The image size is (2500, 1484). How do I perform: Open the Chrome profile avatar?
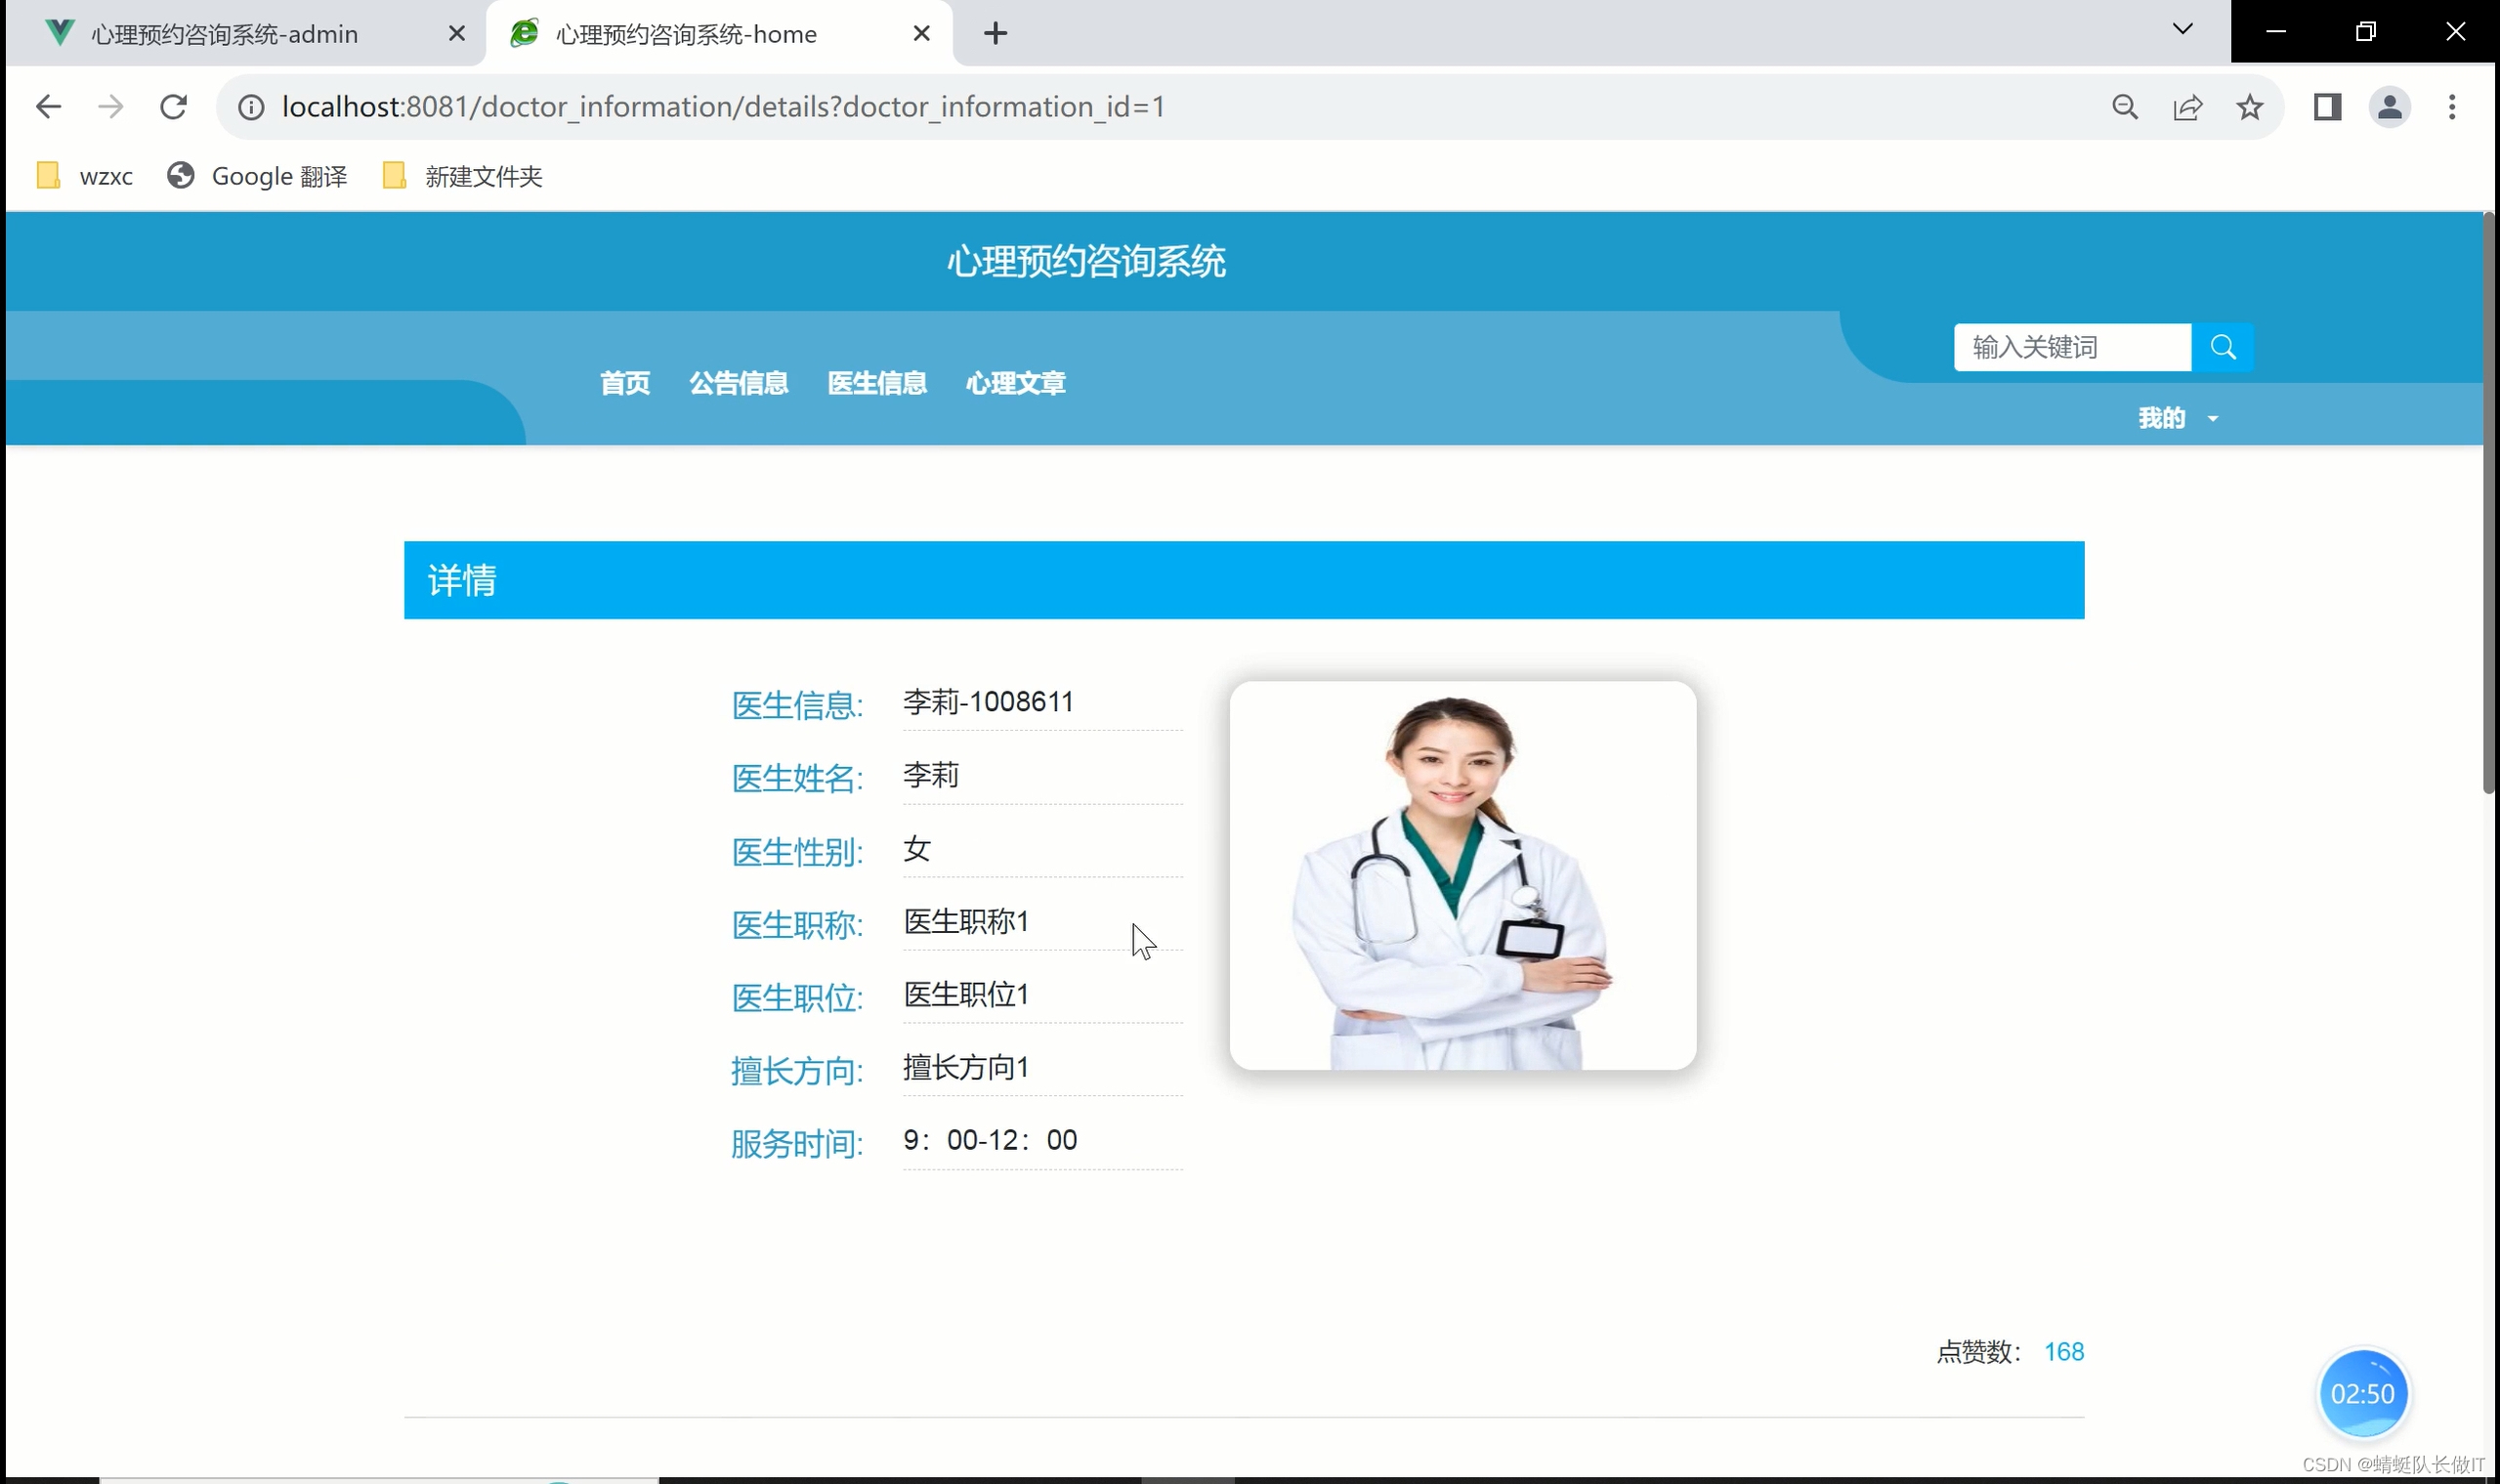2389,107
